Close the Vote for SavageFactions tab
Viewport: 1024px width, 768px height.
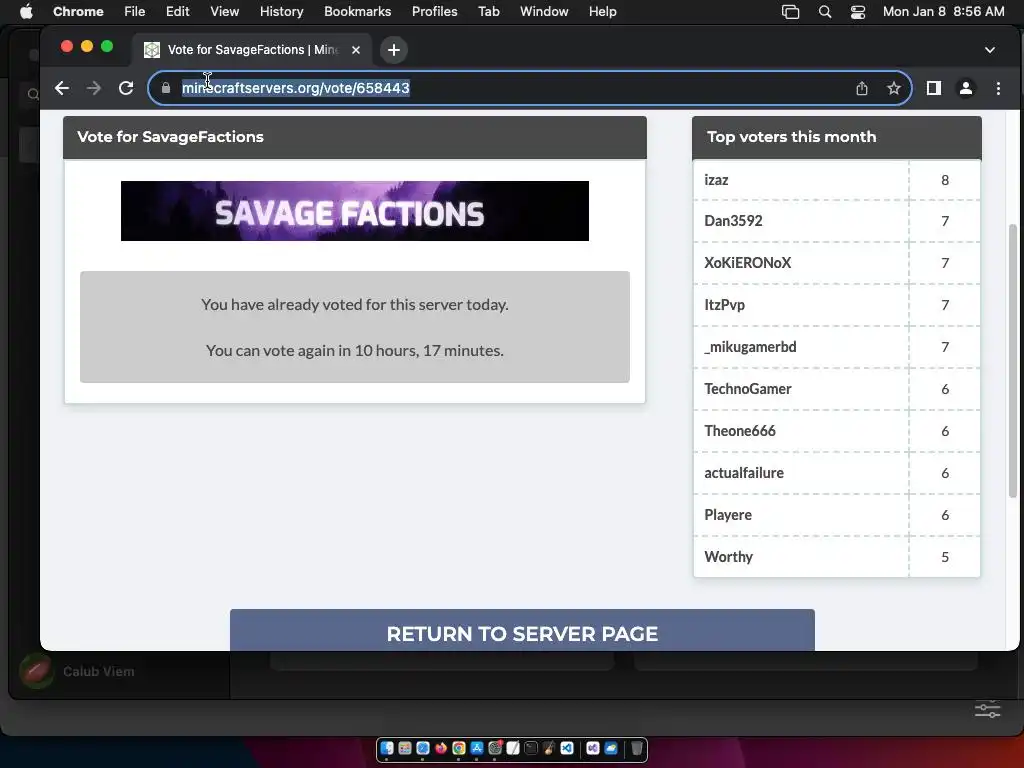click(x=356, y=50)
